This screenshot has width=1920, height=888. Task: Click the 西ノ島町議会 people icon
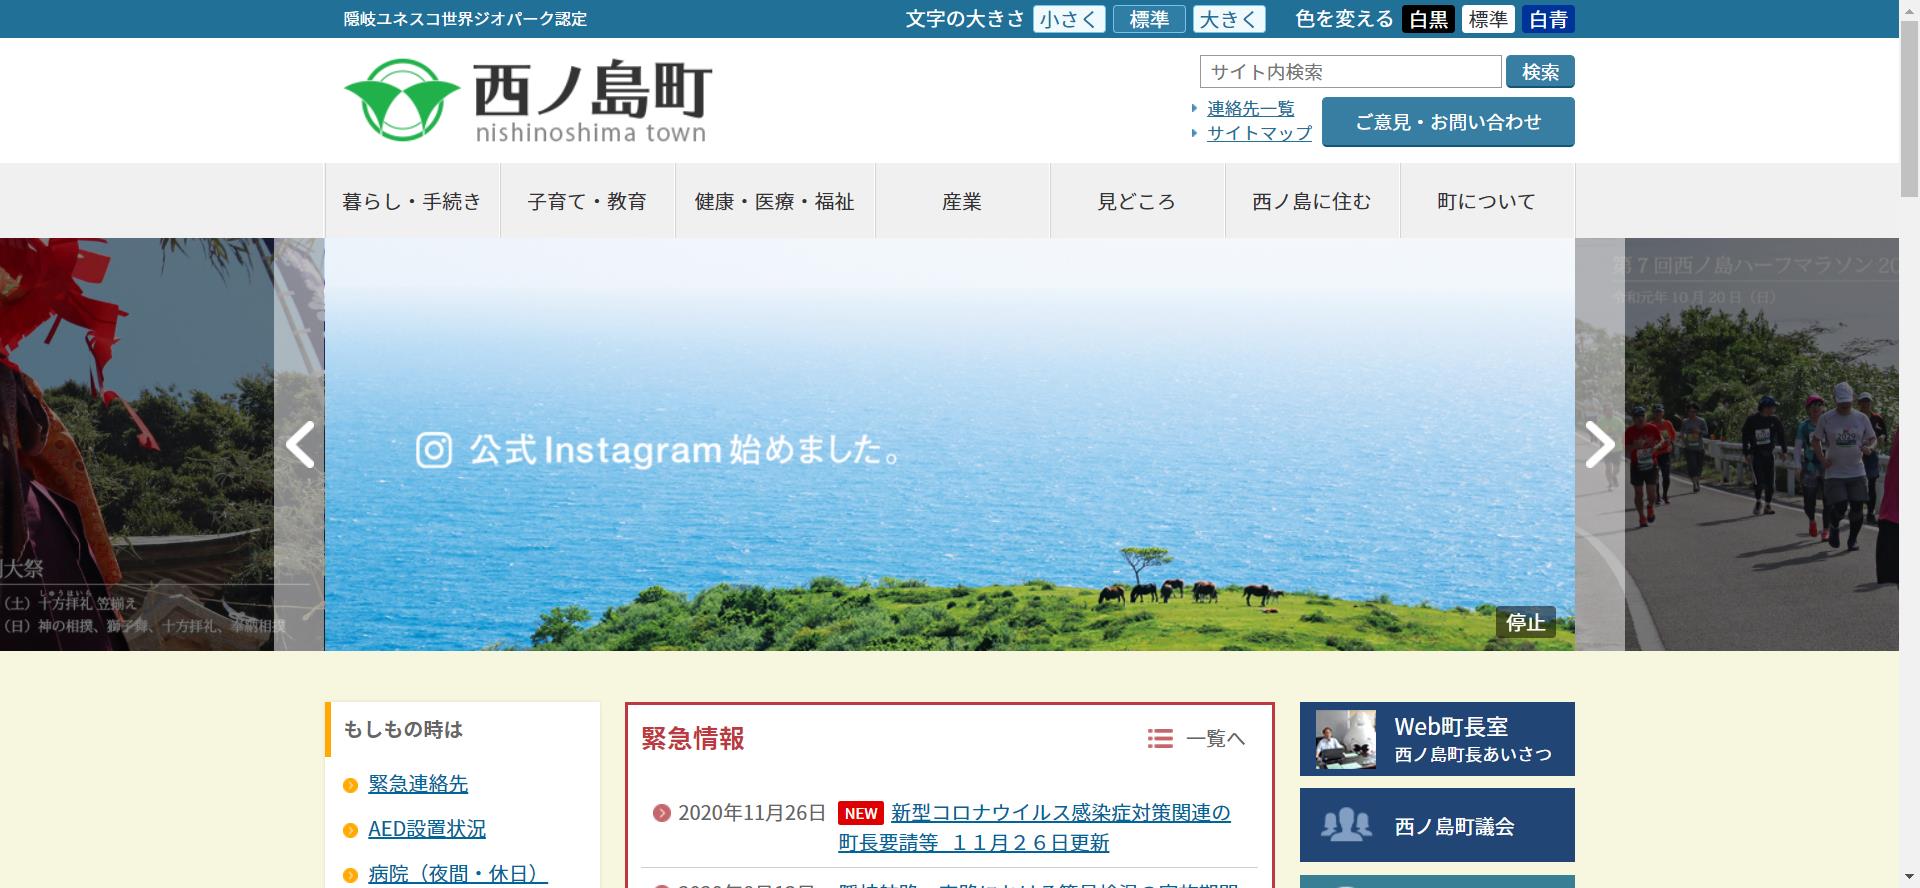coord(1345,825)
